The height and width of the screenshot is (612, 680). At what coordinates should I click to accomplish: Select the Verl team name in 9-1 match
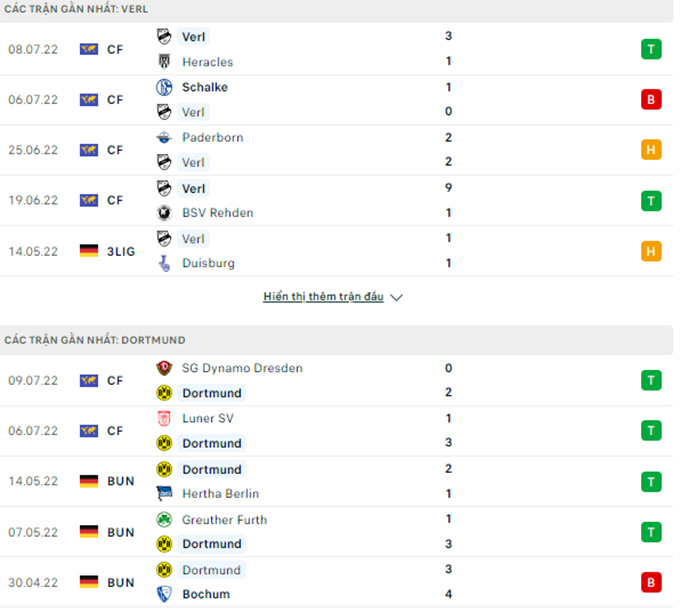[194, 190]
